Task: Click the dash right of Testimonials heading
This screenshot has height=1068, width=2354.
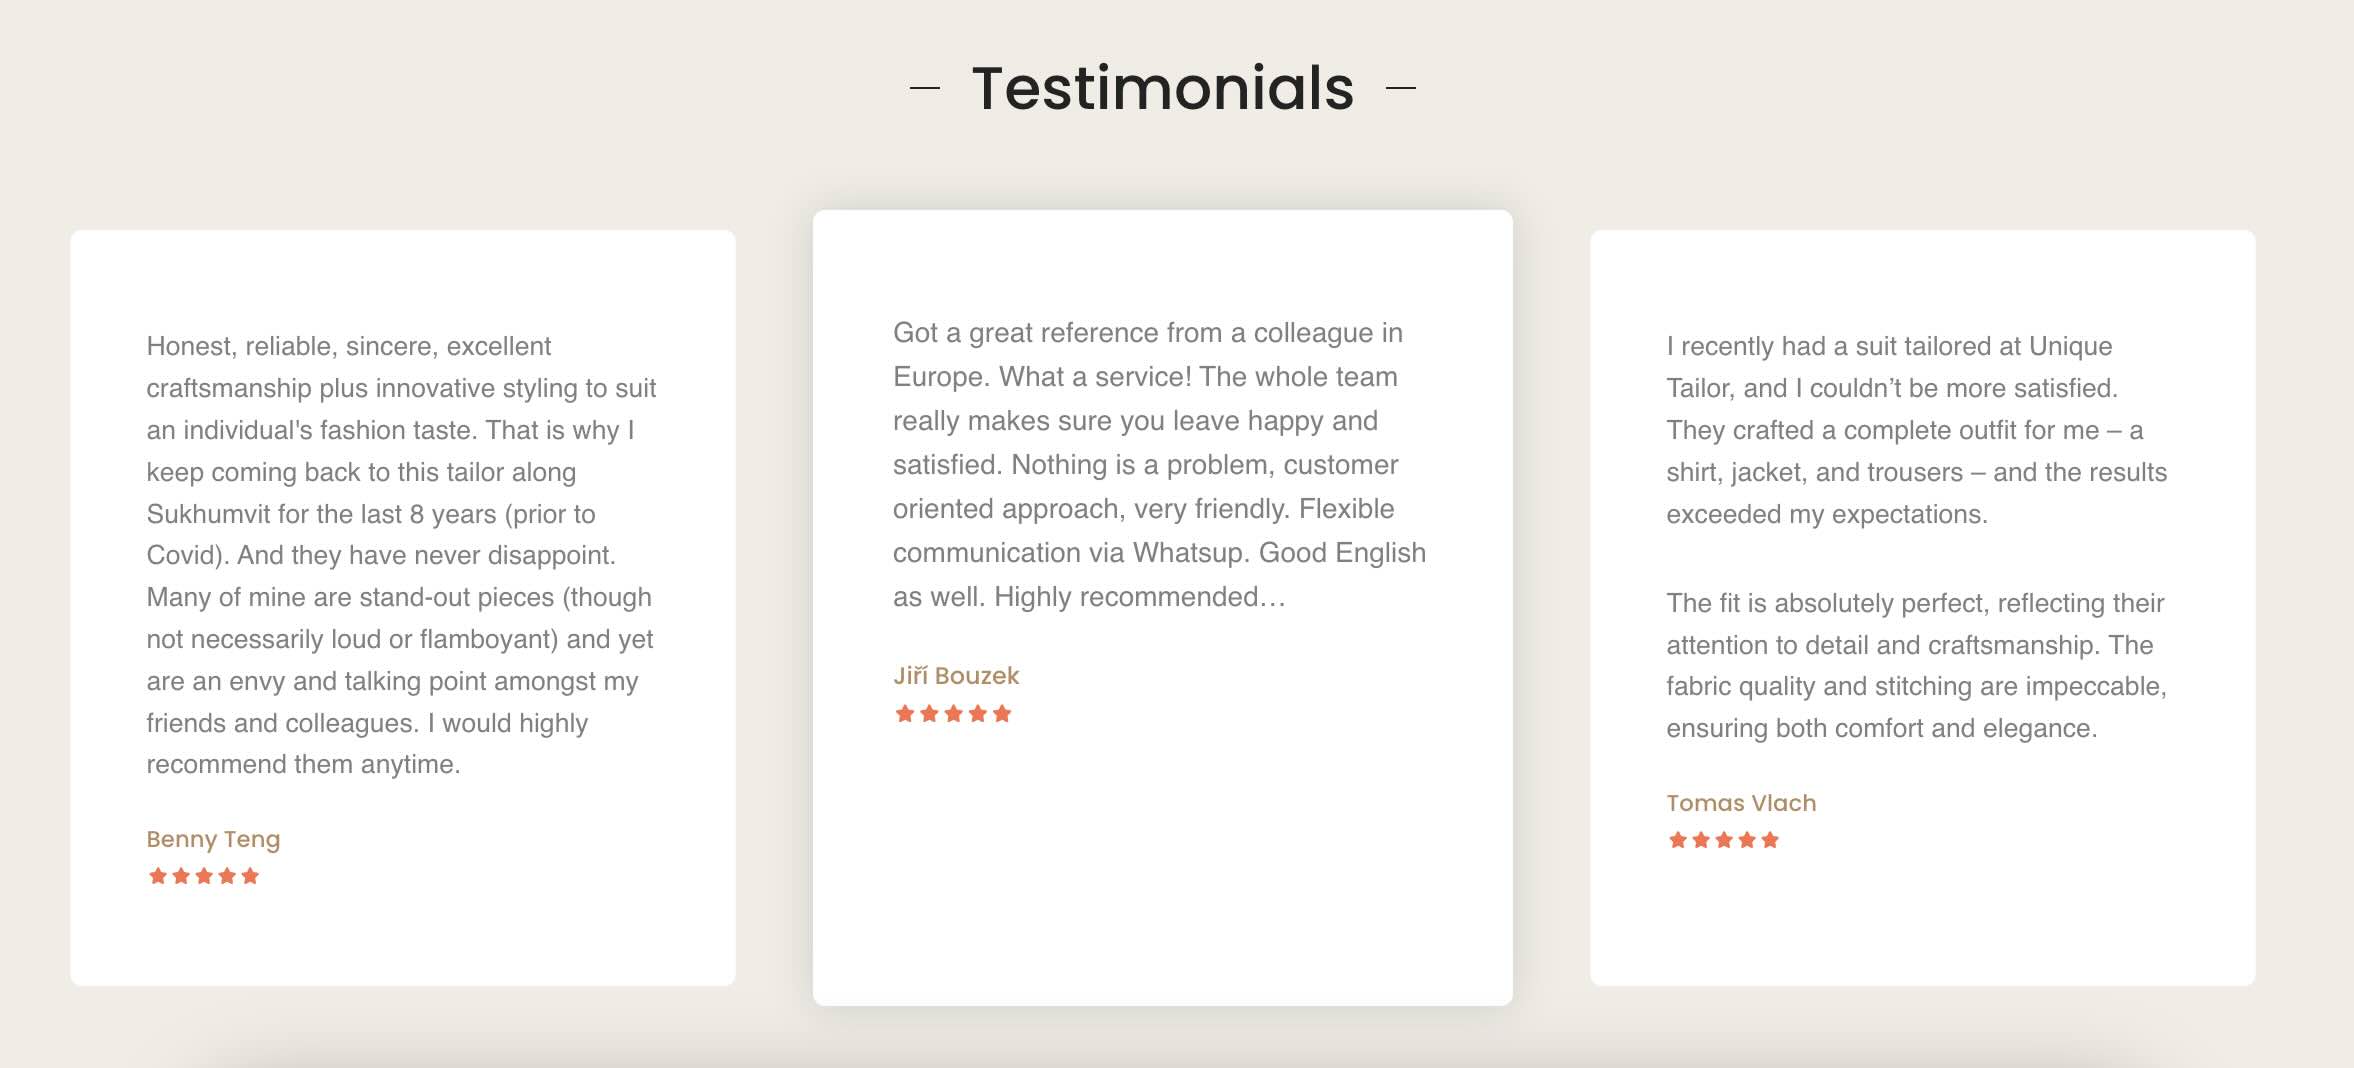Action: click(1401, 88)
